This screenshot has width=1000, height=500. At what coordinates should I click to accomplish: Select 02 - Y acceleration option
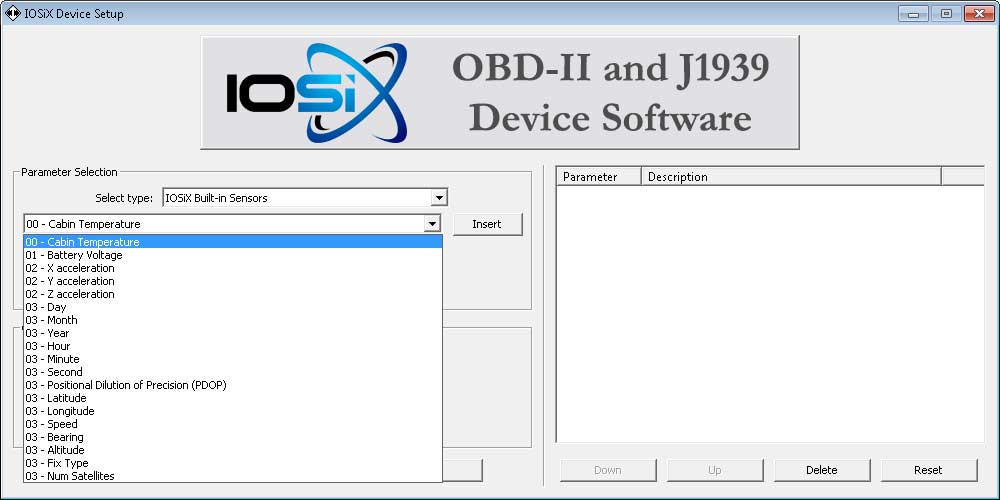233,281
